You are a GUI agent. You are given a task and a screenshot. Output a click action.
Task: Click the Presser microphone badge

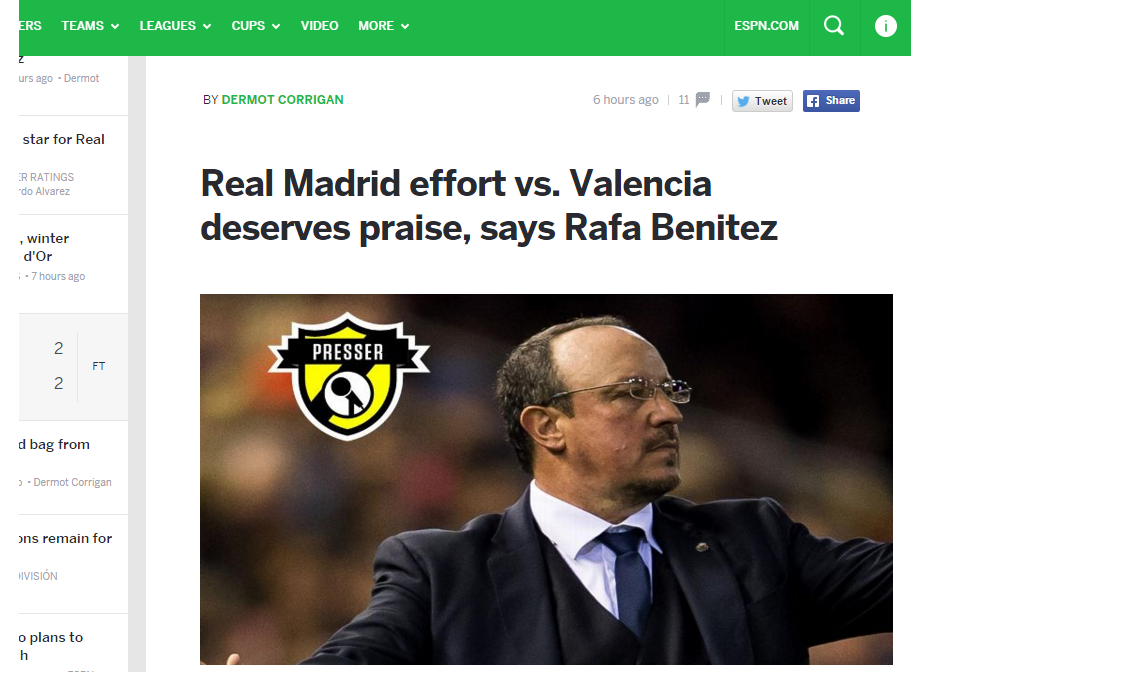point(348,376)
